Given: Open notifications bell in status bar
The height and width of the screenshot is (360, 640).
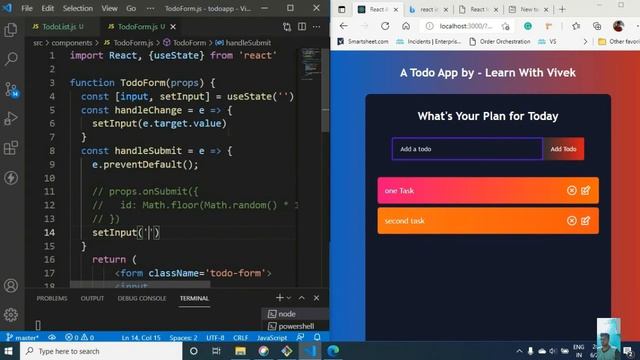Looking at the screenshot, I should point(317,338).
